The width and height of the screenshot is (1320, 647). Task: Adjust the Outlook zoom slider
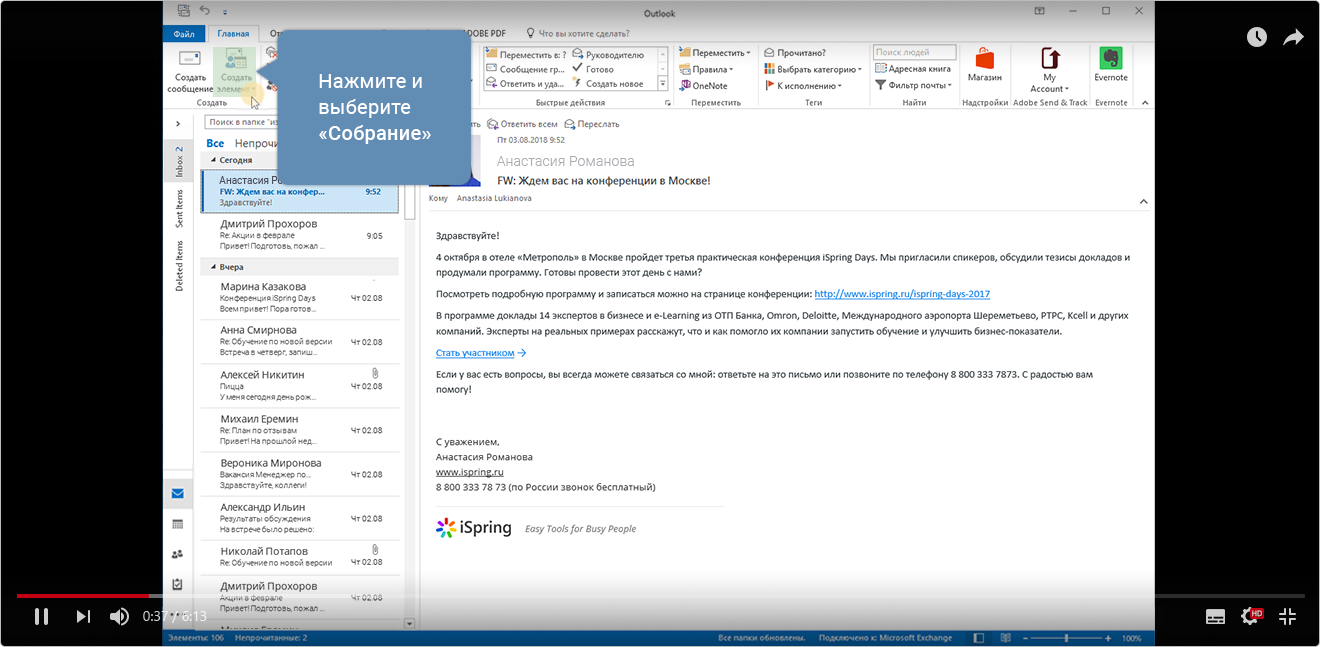(x=1066, y=637)
